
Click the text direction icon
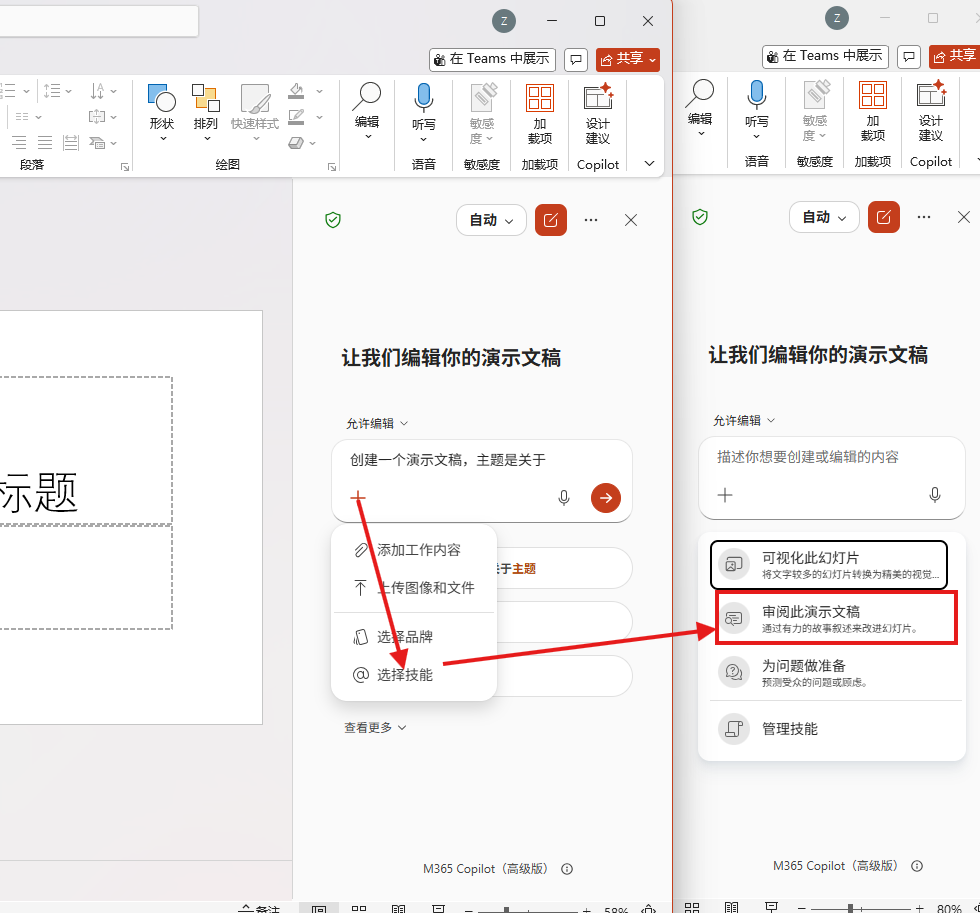[x=98, y=91]
